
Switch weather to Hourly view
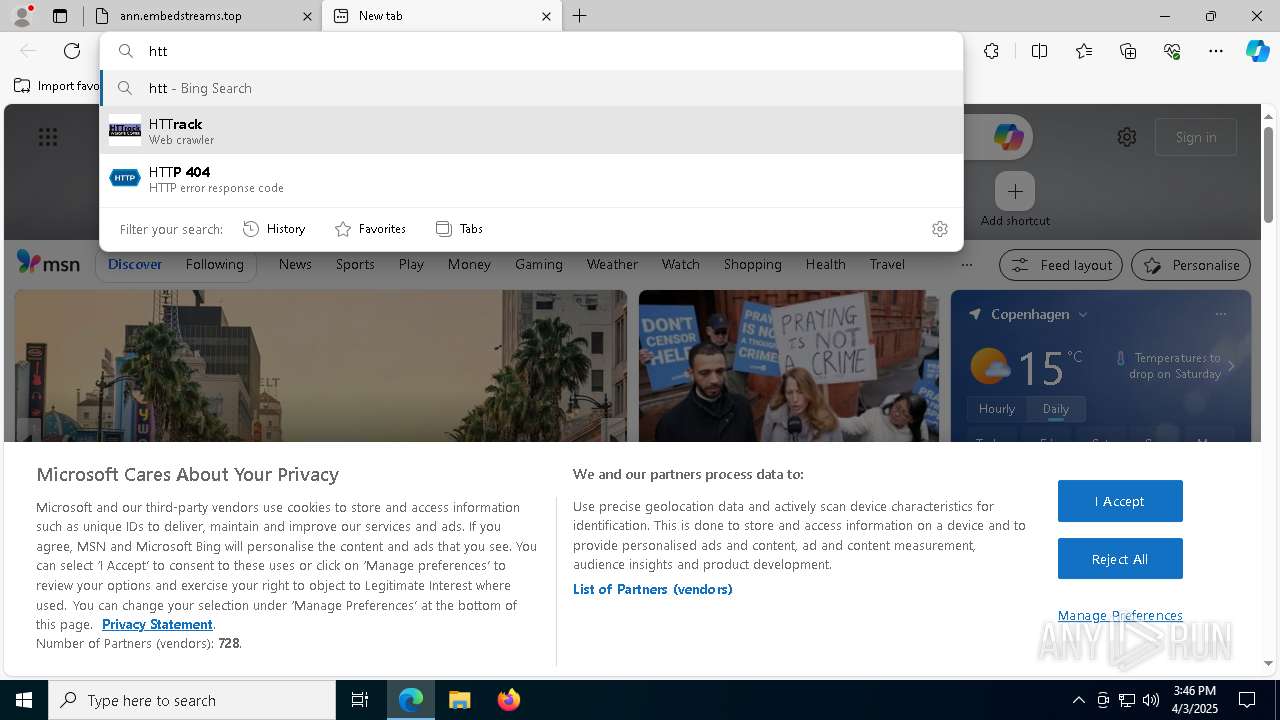click(x=997, y=409)
